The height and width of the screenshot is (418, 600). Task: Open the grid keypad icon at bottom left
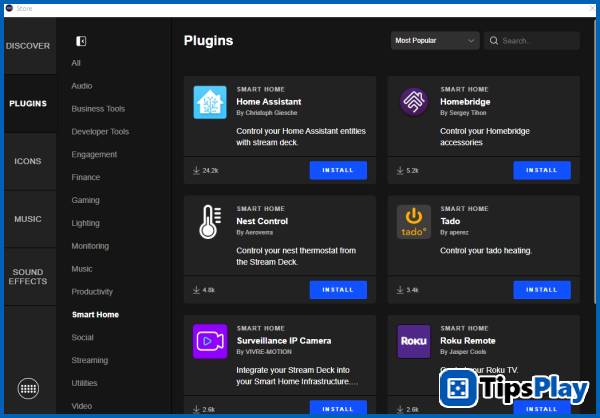coord(28,389)
